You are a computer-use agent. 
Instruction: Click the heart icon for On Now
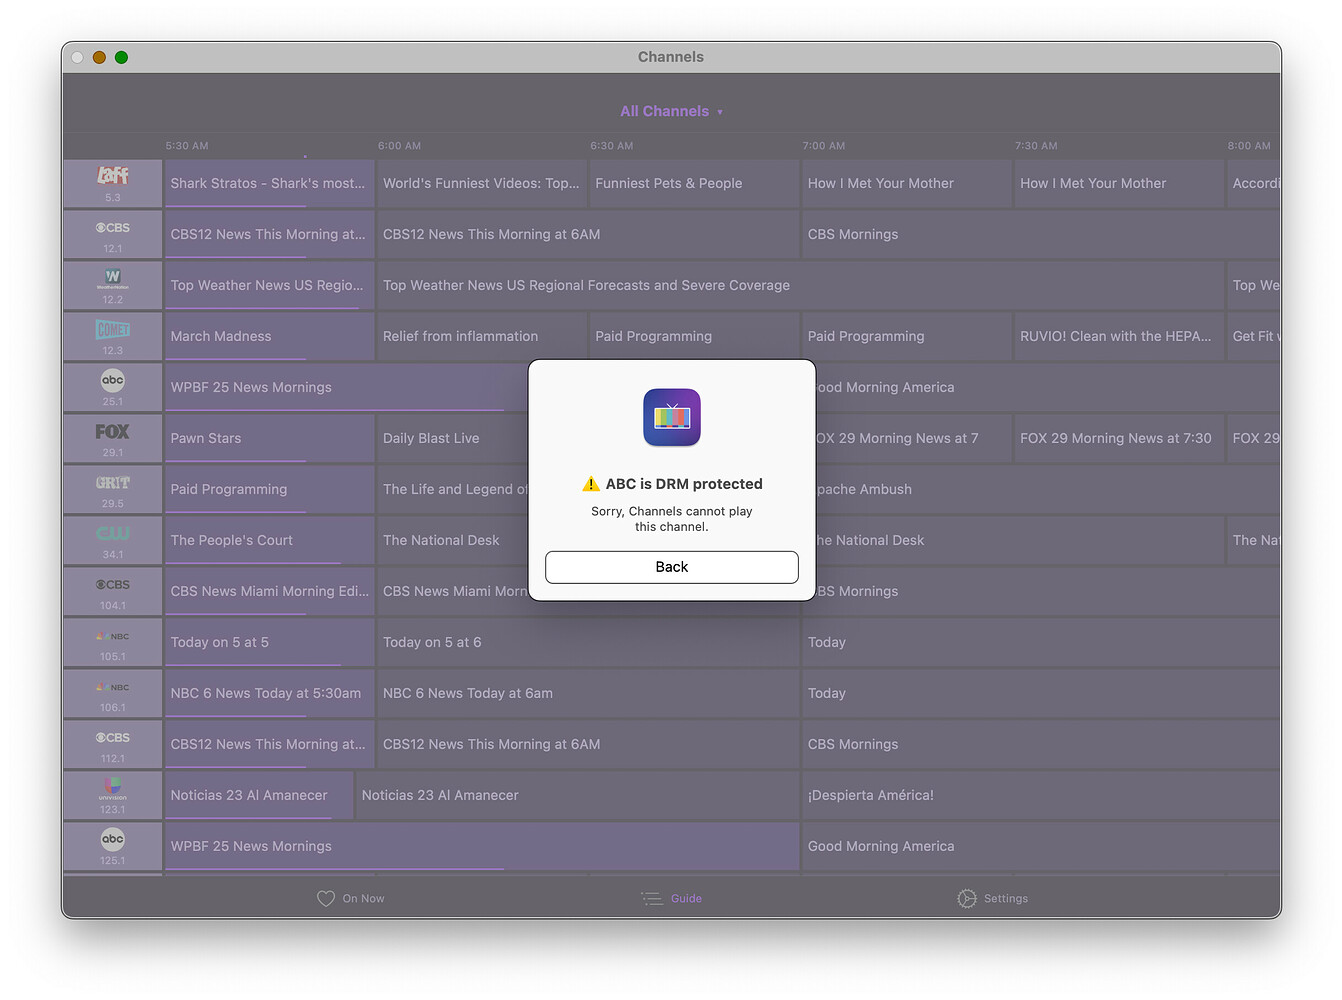pos(326,898)
